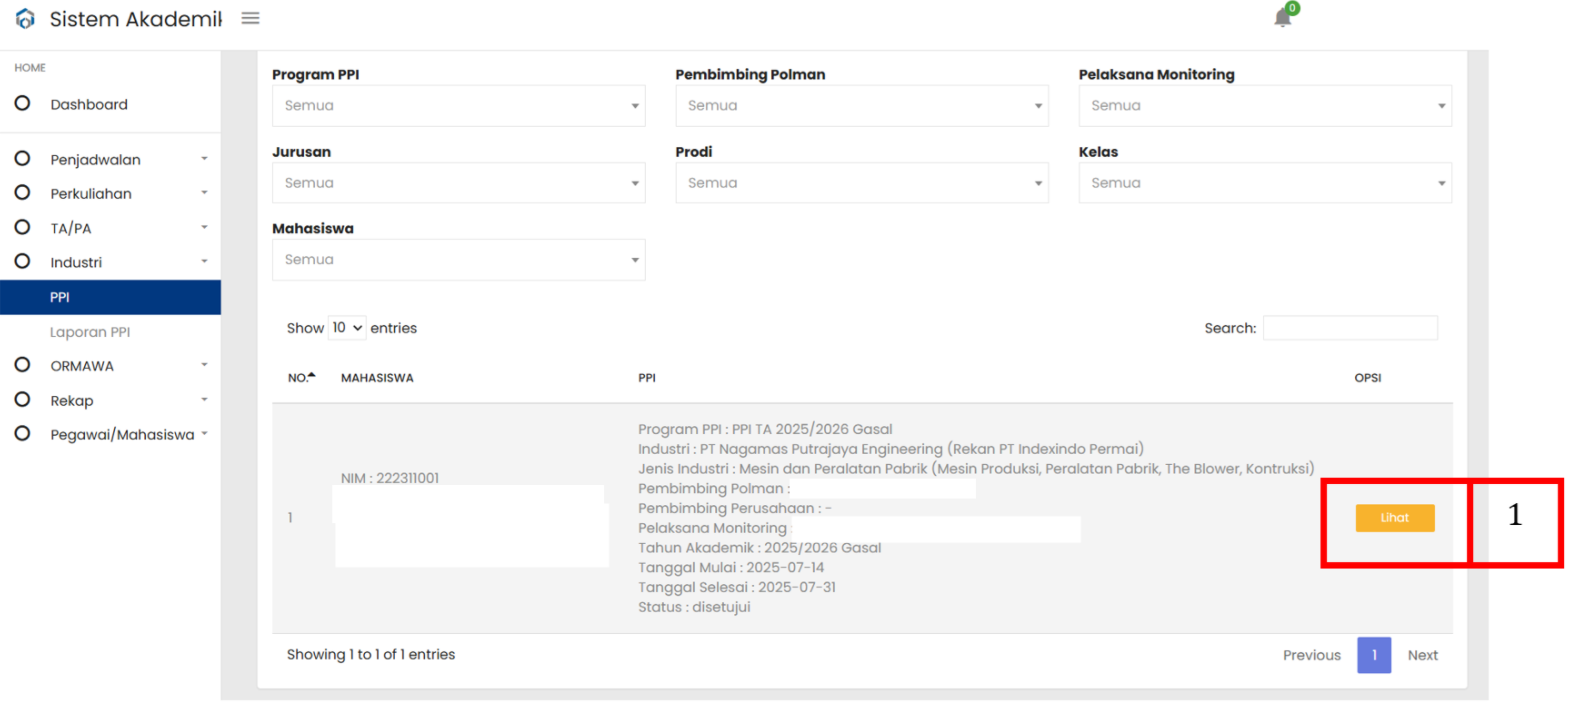The height and width of the screenshot is (715, 1569).
Task: Click the yellow Lihat button
Action: 1395,518
